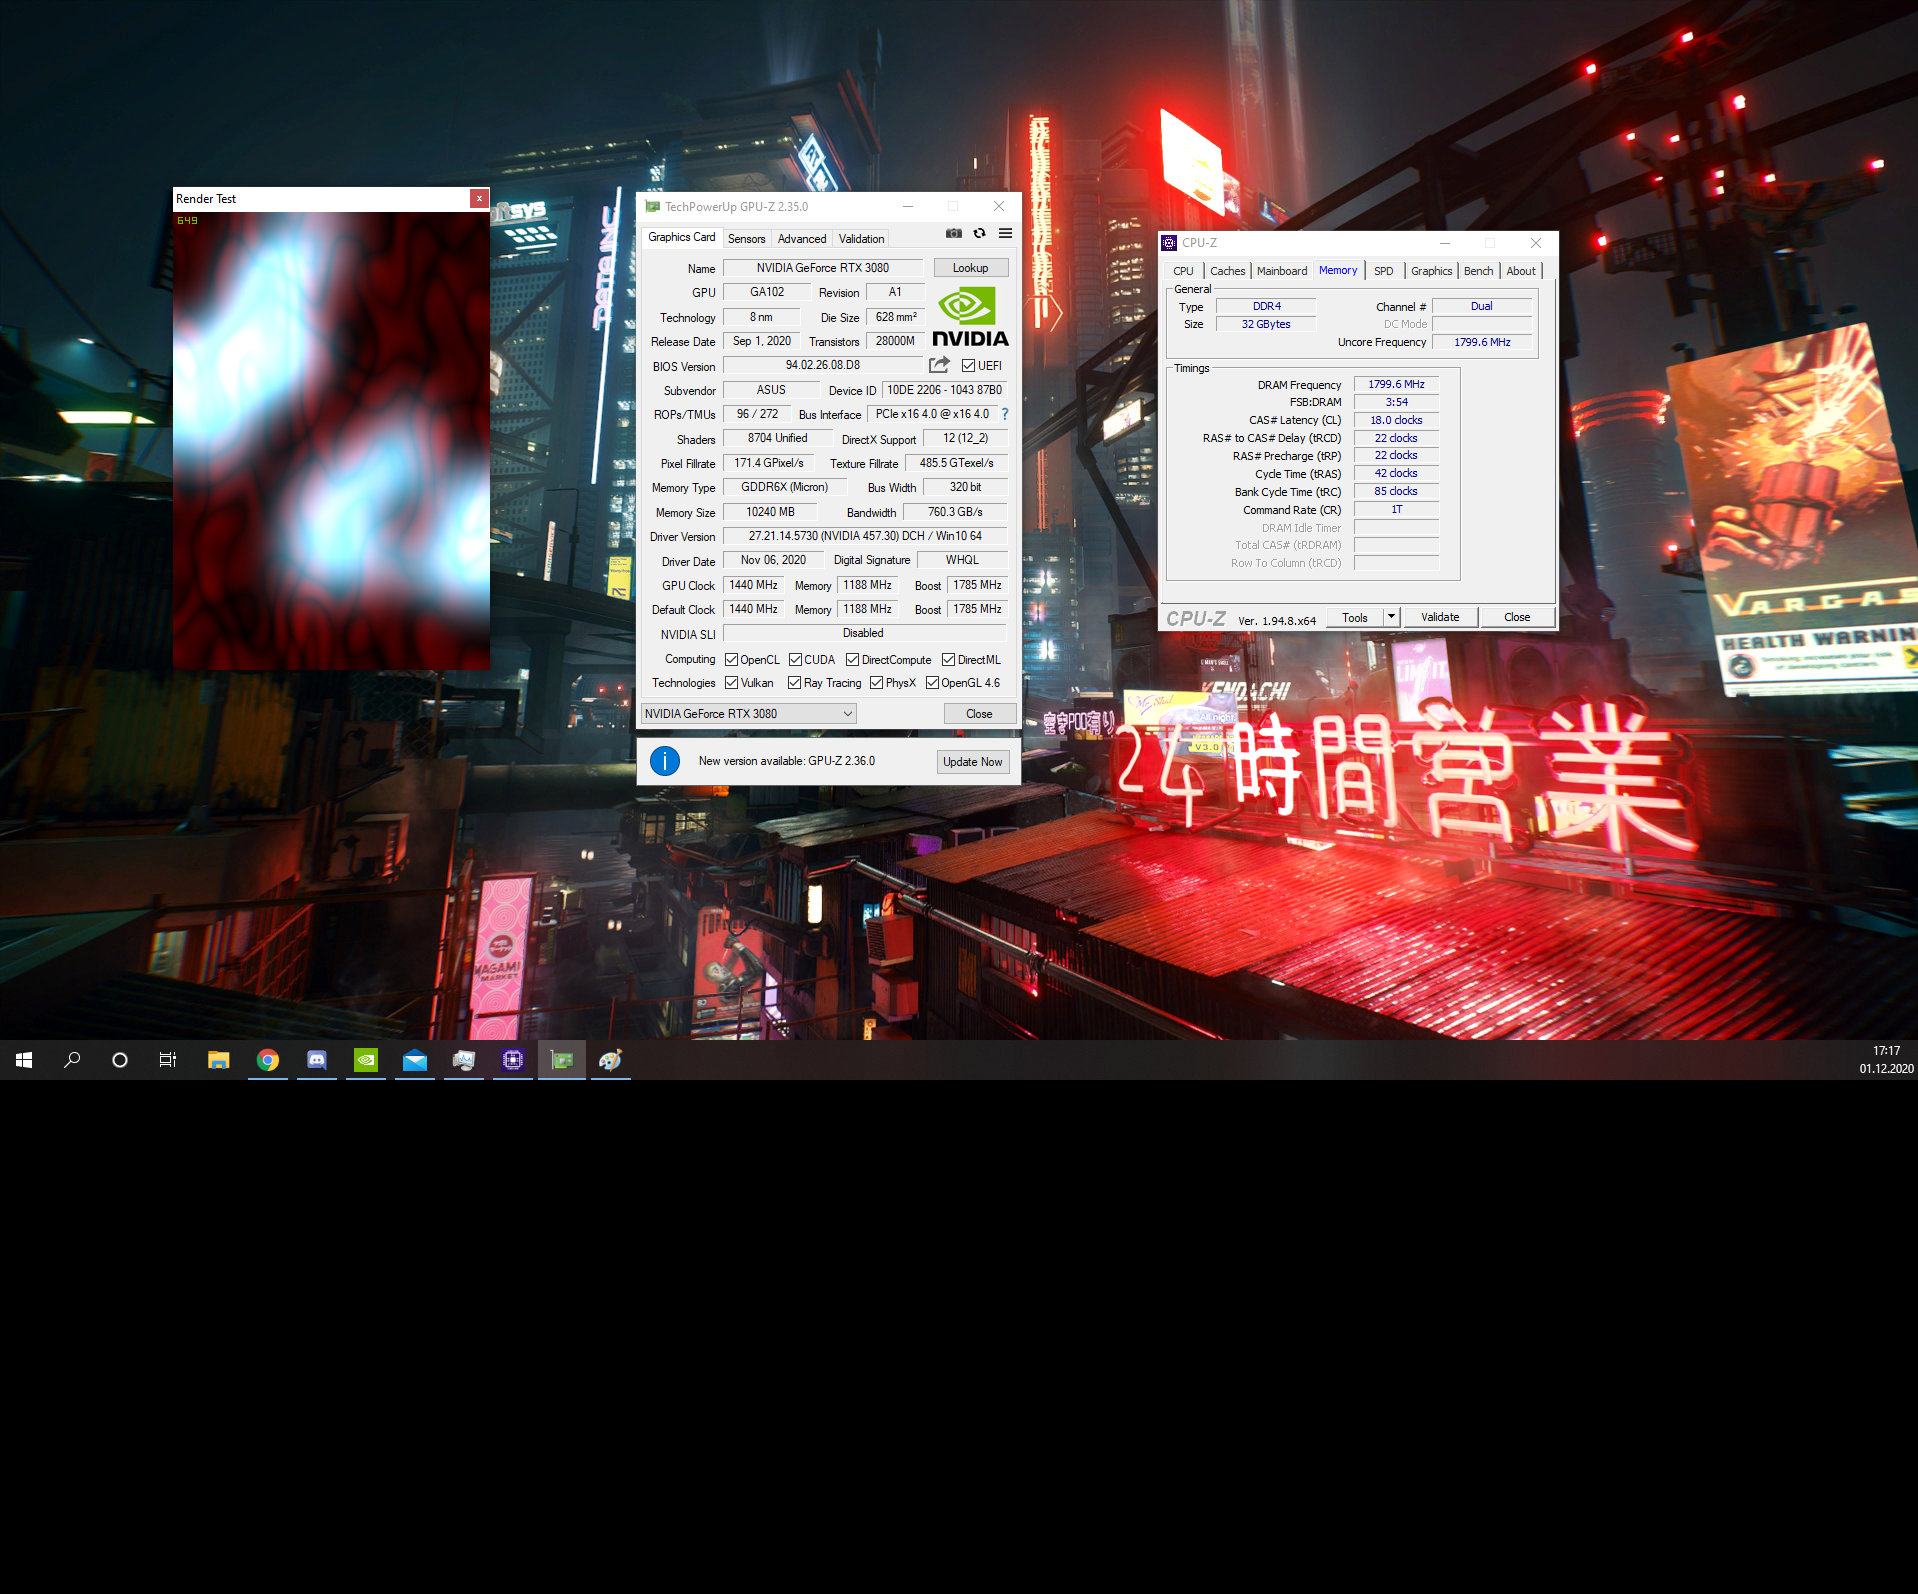Open the GPU selector dropdown in GPU-Z
This screenshot has width=1918, height=1594.
coord(749,714)
